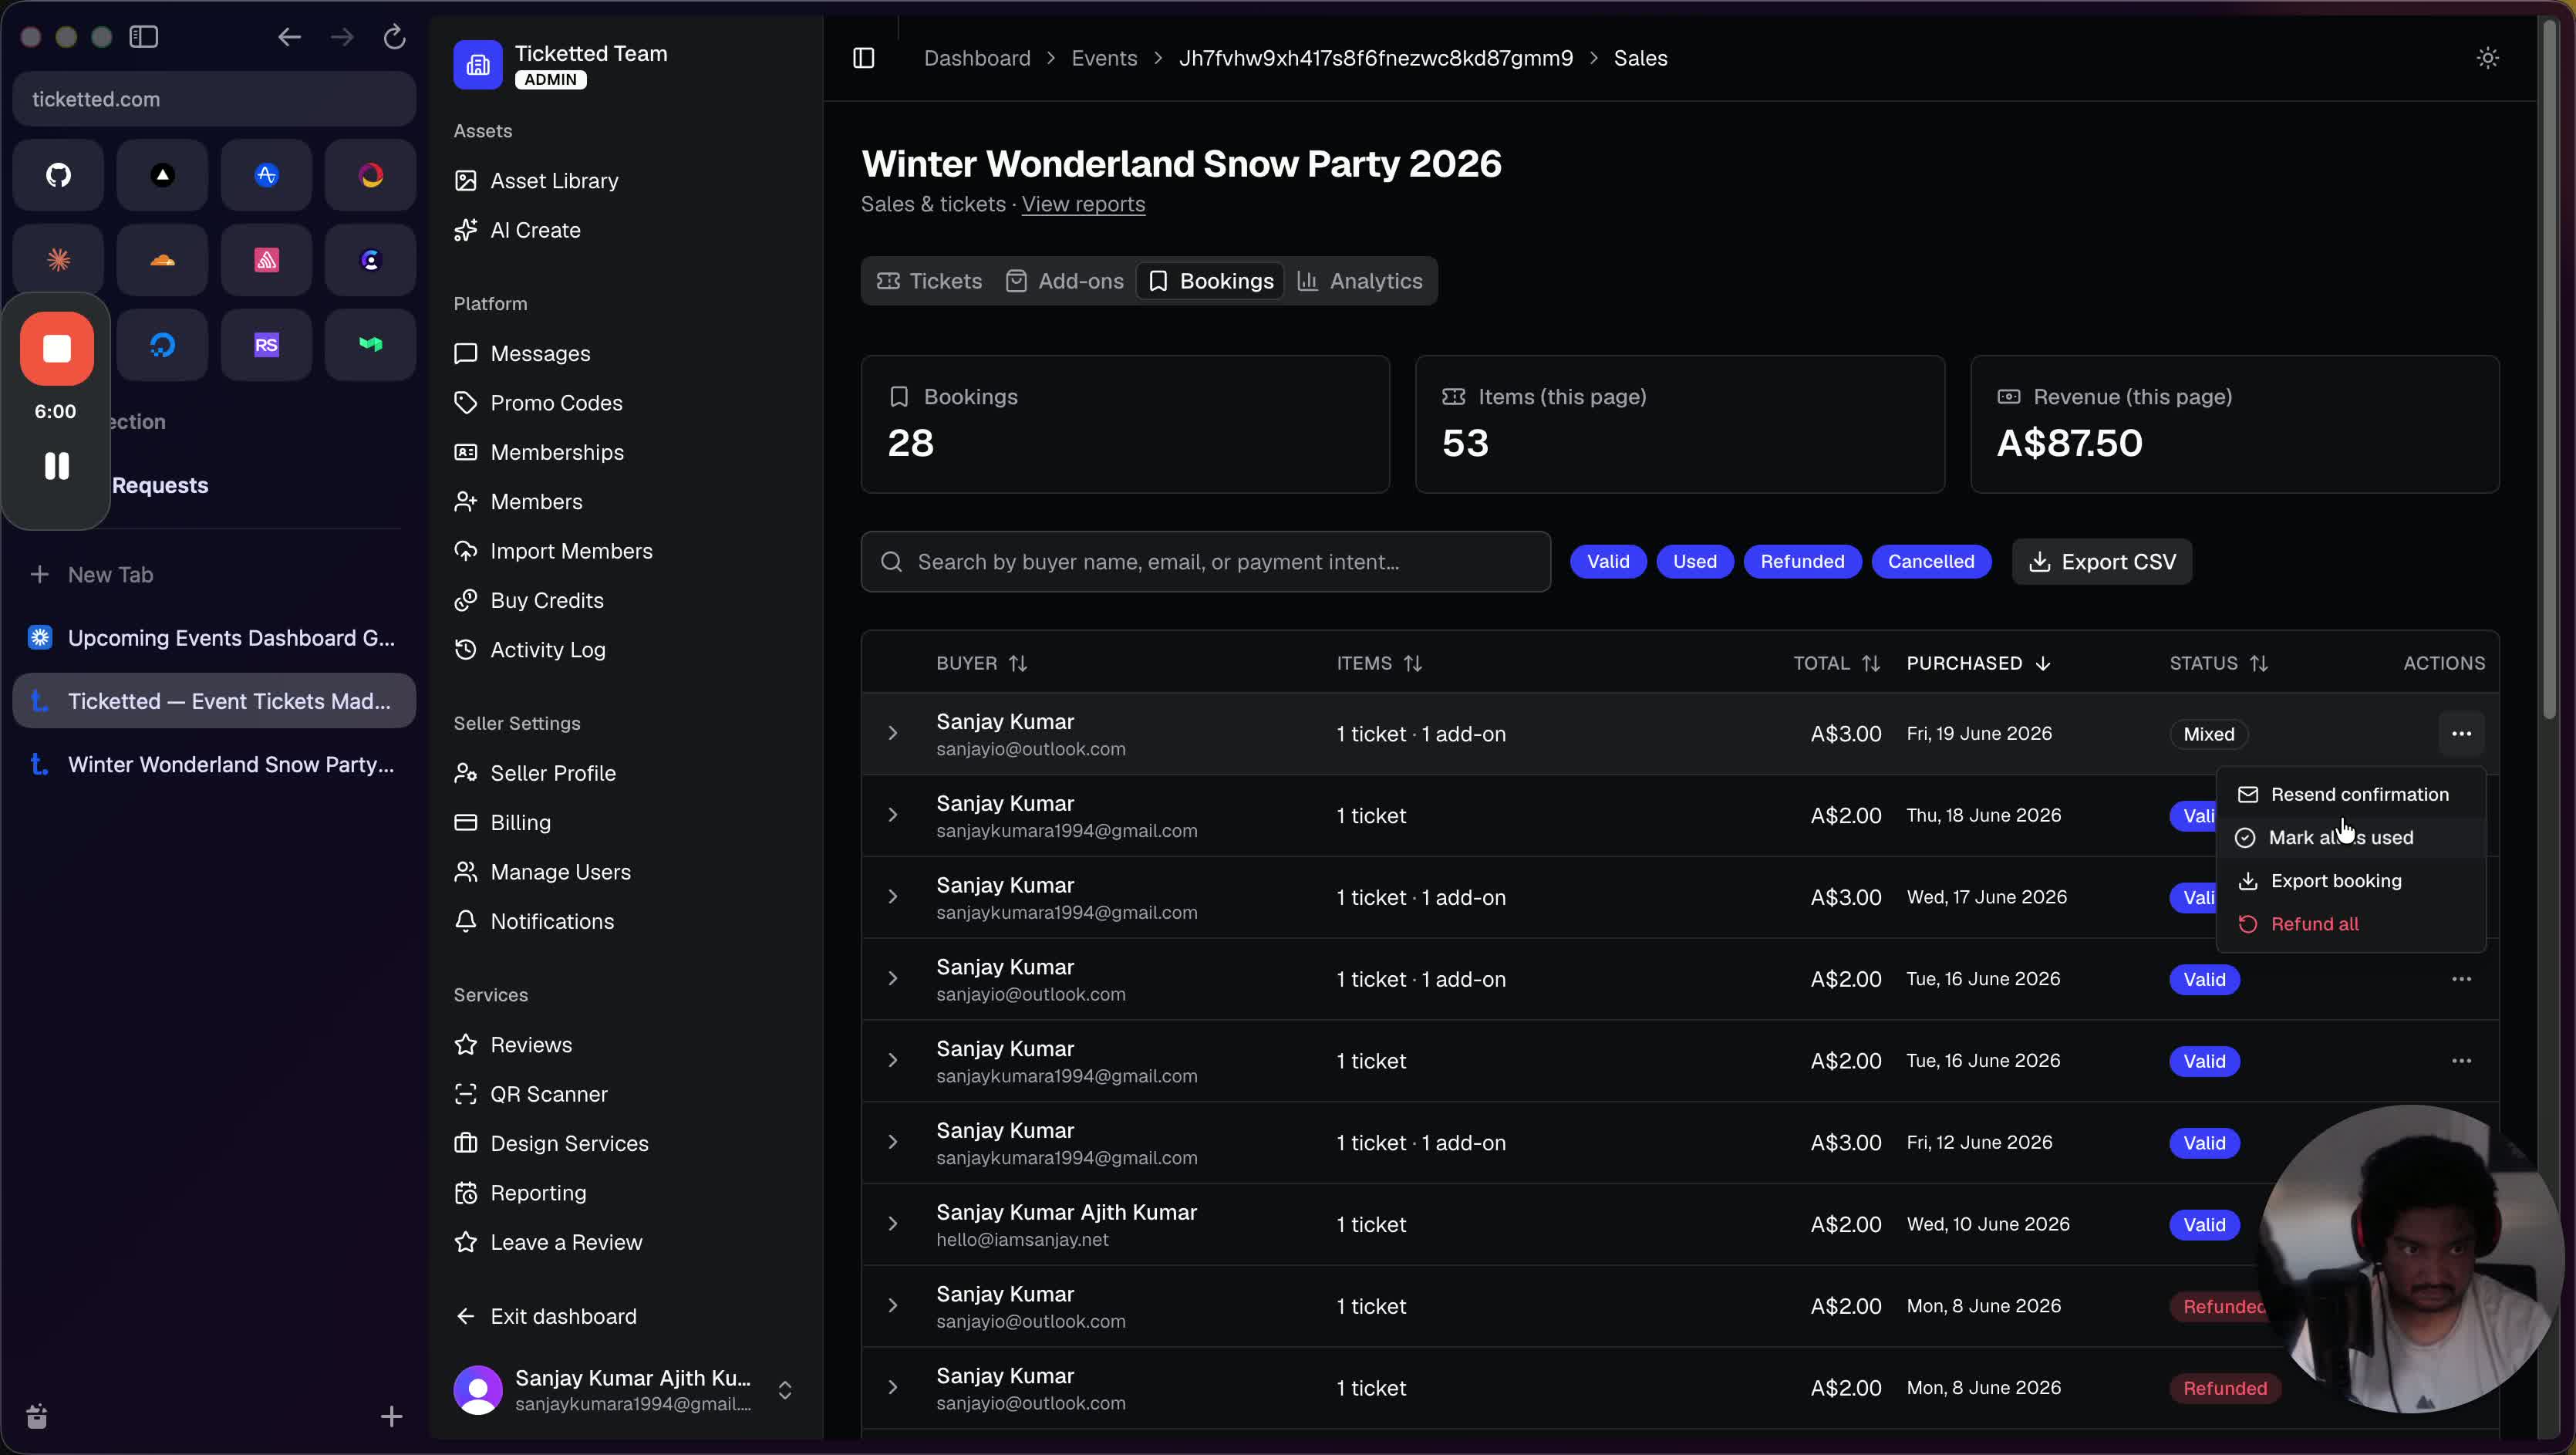Reload the page with the refresh icon
Screen dimensions: 2576x1455
tap(394, 37)
